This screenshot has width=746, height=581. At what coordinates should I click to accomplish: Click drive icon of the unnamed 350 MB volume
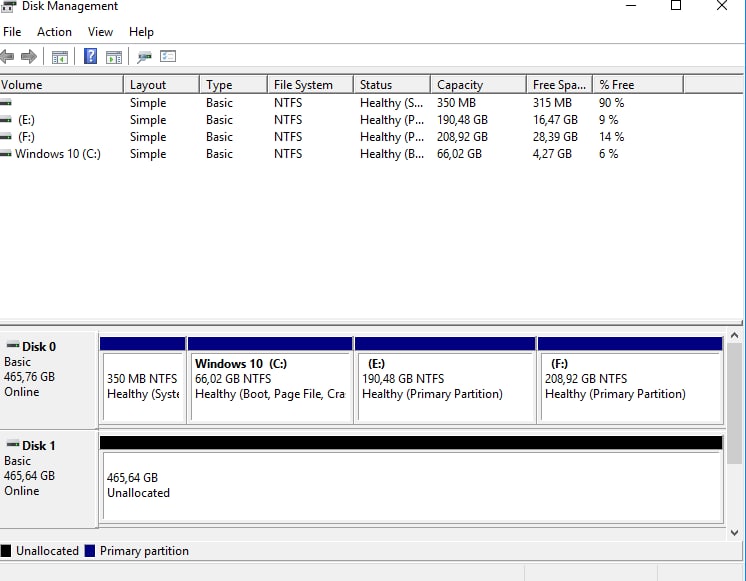coord(6,102)
